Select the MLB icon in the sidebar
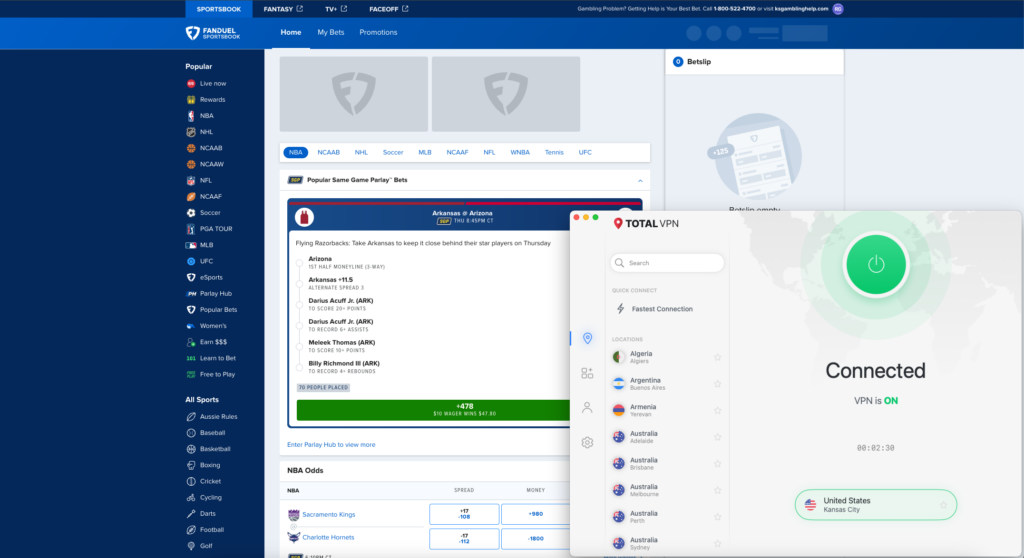Image resolution: width=1024 pixels, height=558 pixels. [x=191, y=245]
